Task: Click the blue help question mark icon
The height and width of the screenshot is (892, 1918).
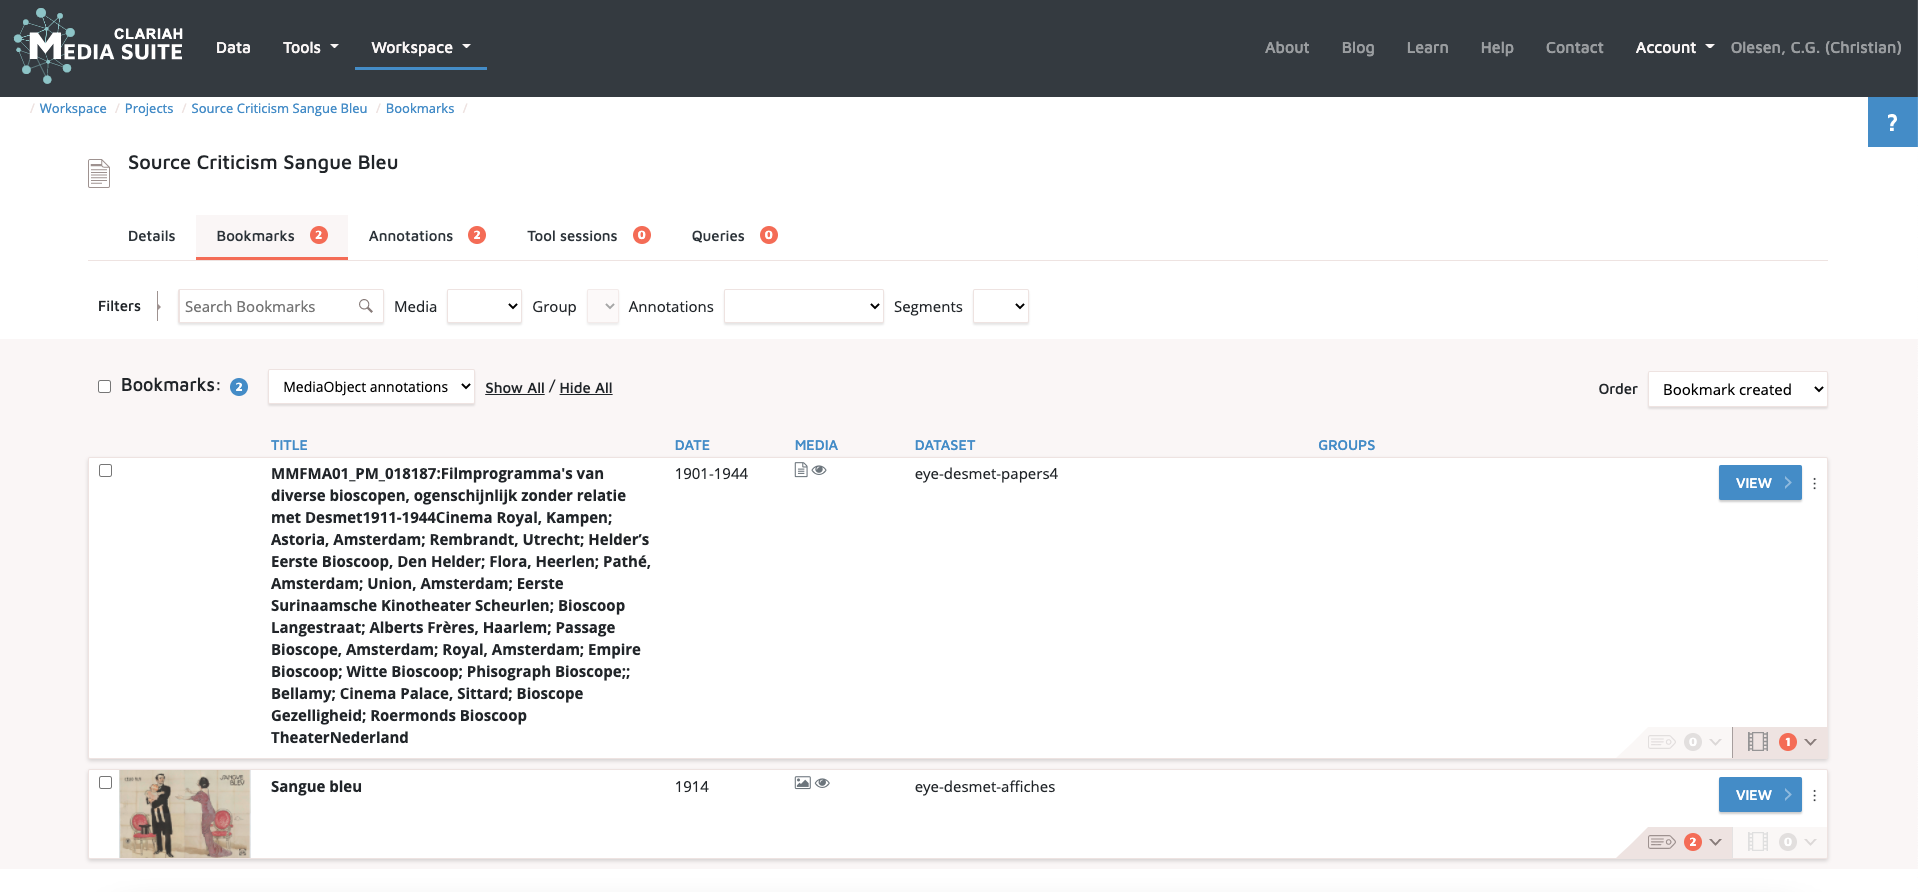Action: [1891, 122]
